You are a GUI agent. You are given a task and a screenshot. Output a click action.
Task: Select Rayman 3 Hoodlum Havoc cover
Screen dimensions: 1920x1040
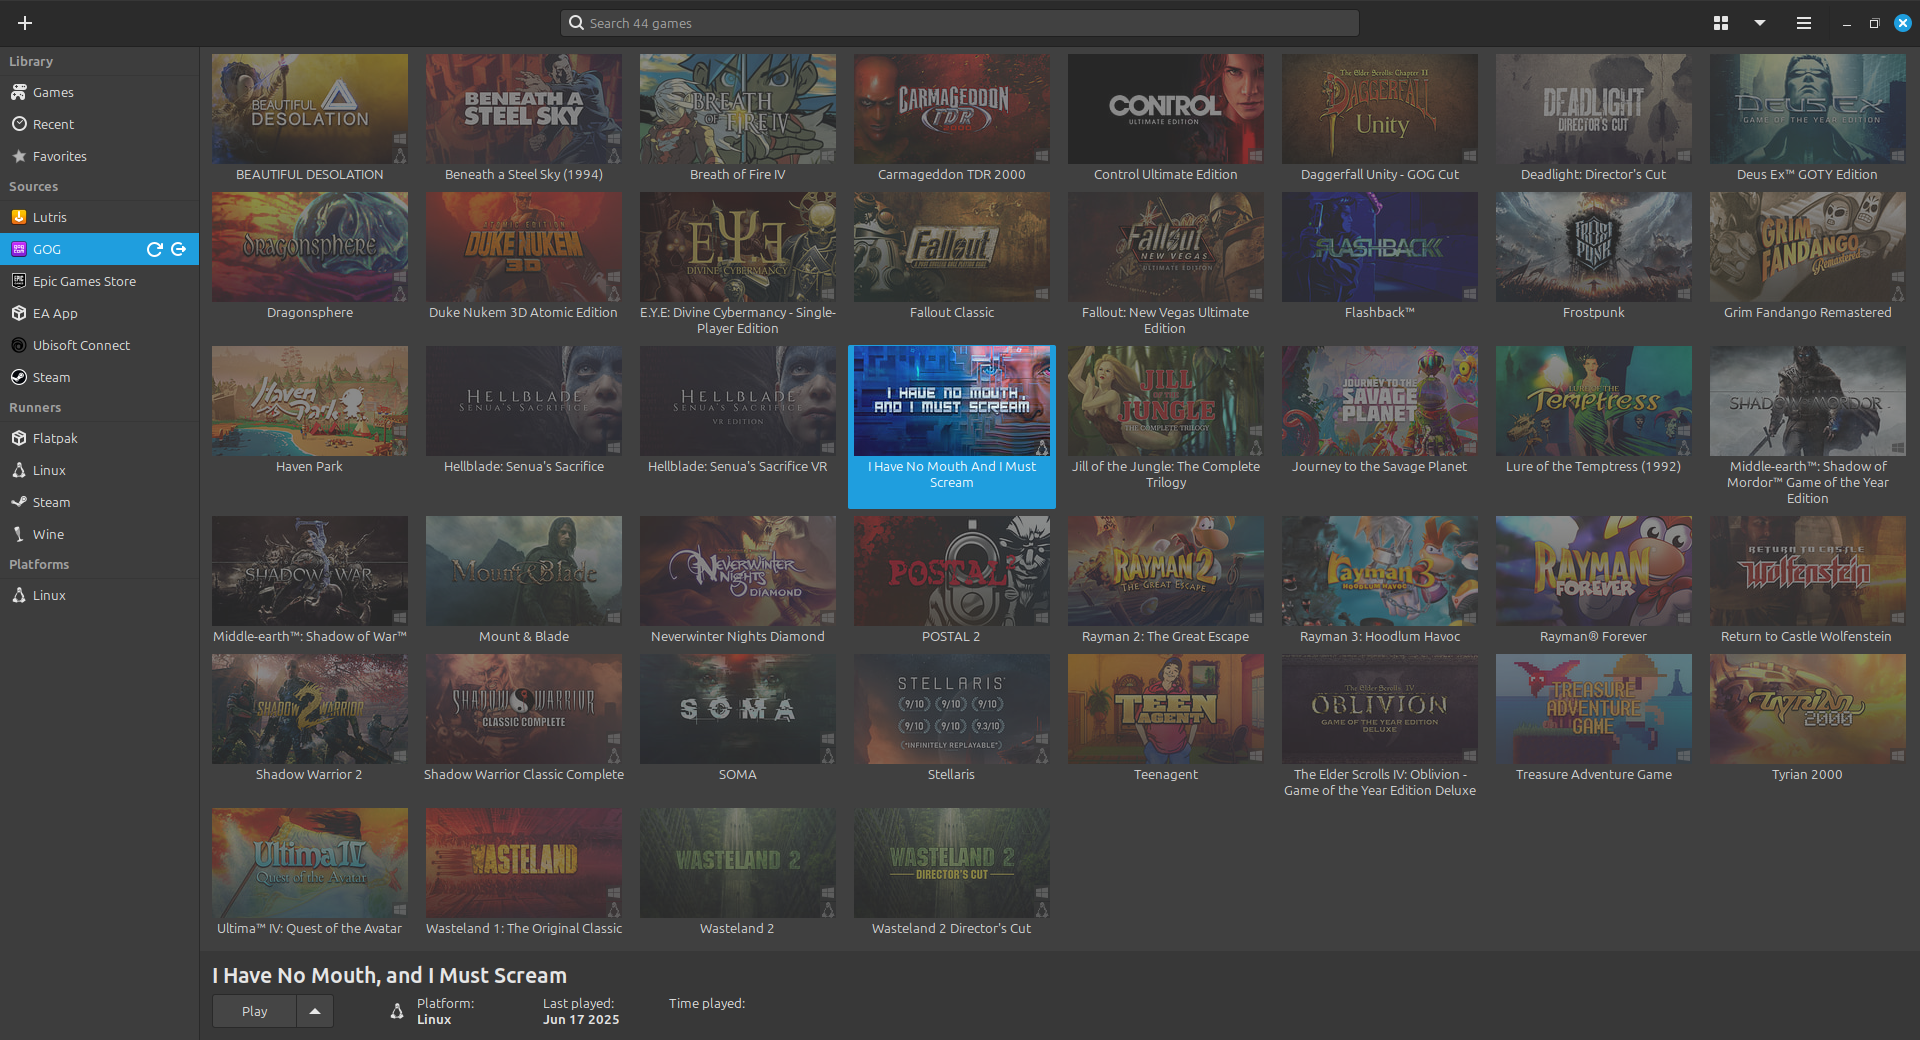click(x=1380, y=571)
